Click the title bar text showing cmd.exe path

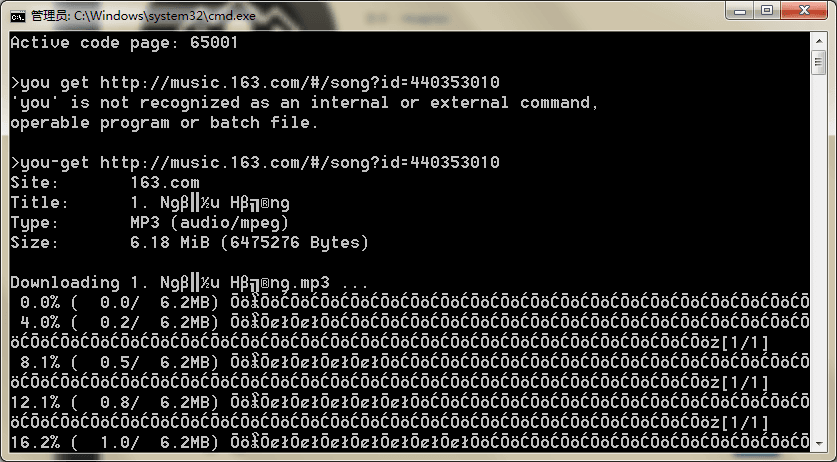pos(144,16)
